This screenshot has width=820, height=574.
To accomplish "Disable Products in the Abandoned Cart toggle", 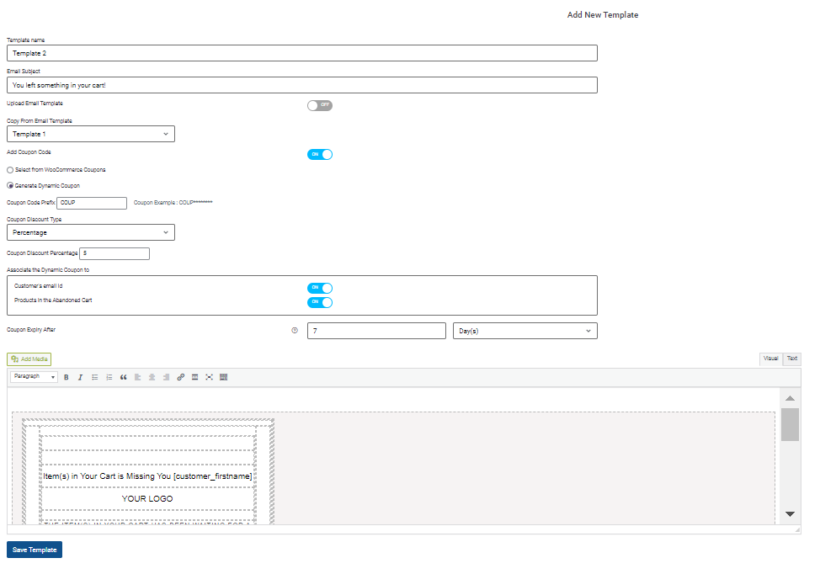I will 320,302.
